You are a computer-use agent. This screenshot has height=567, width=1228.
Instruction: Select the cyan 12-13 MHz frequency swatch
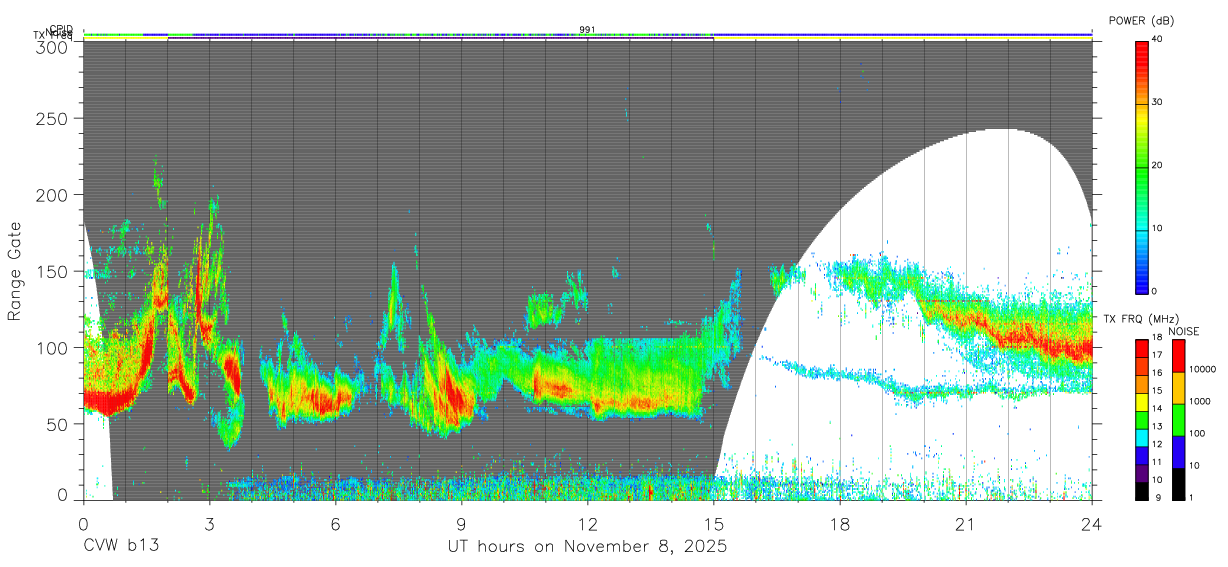1141,437
